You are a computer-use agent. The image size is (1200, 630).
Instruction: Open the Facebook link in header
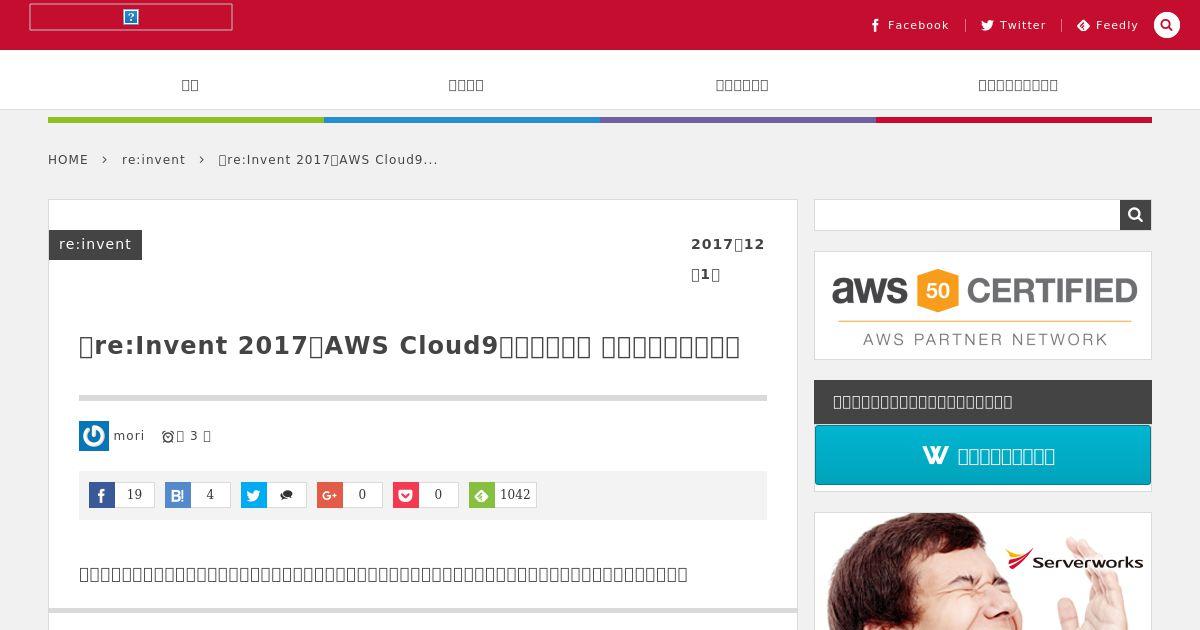(909, 25)
